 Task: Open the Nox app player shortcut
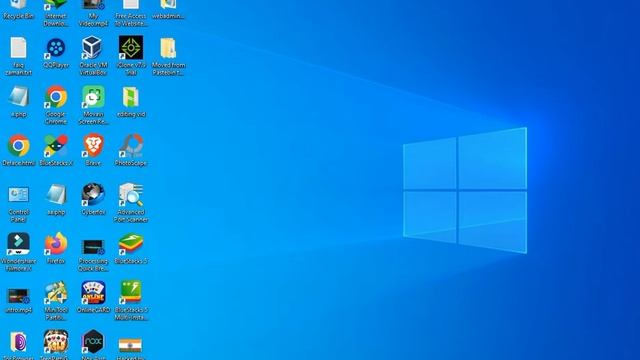coord(93,341)
